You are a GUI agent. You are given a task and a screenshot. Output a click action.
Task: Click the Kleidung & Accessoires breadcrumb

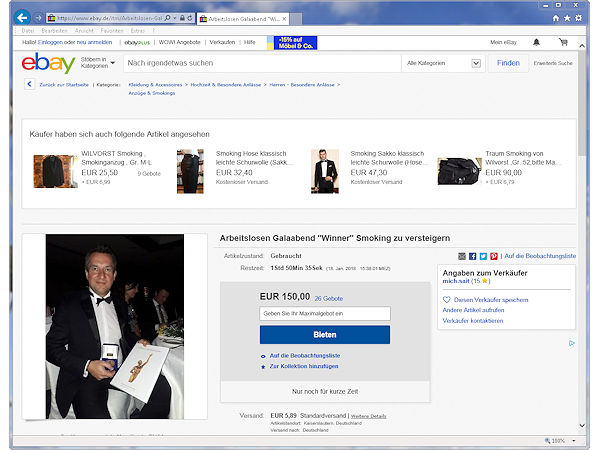(x=155, y=85)
